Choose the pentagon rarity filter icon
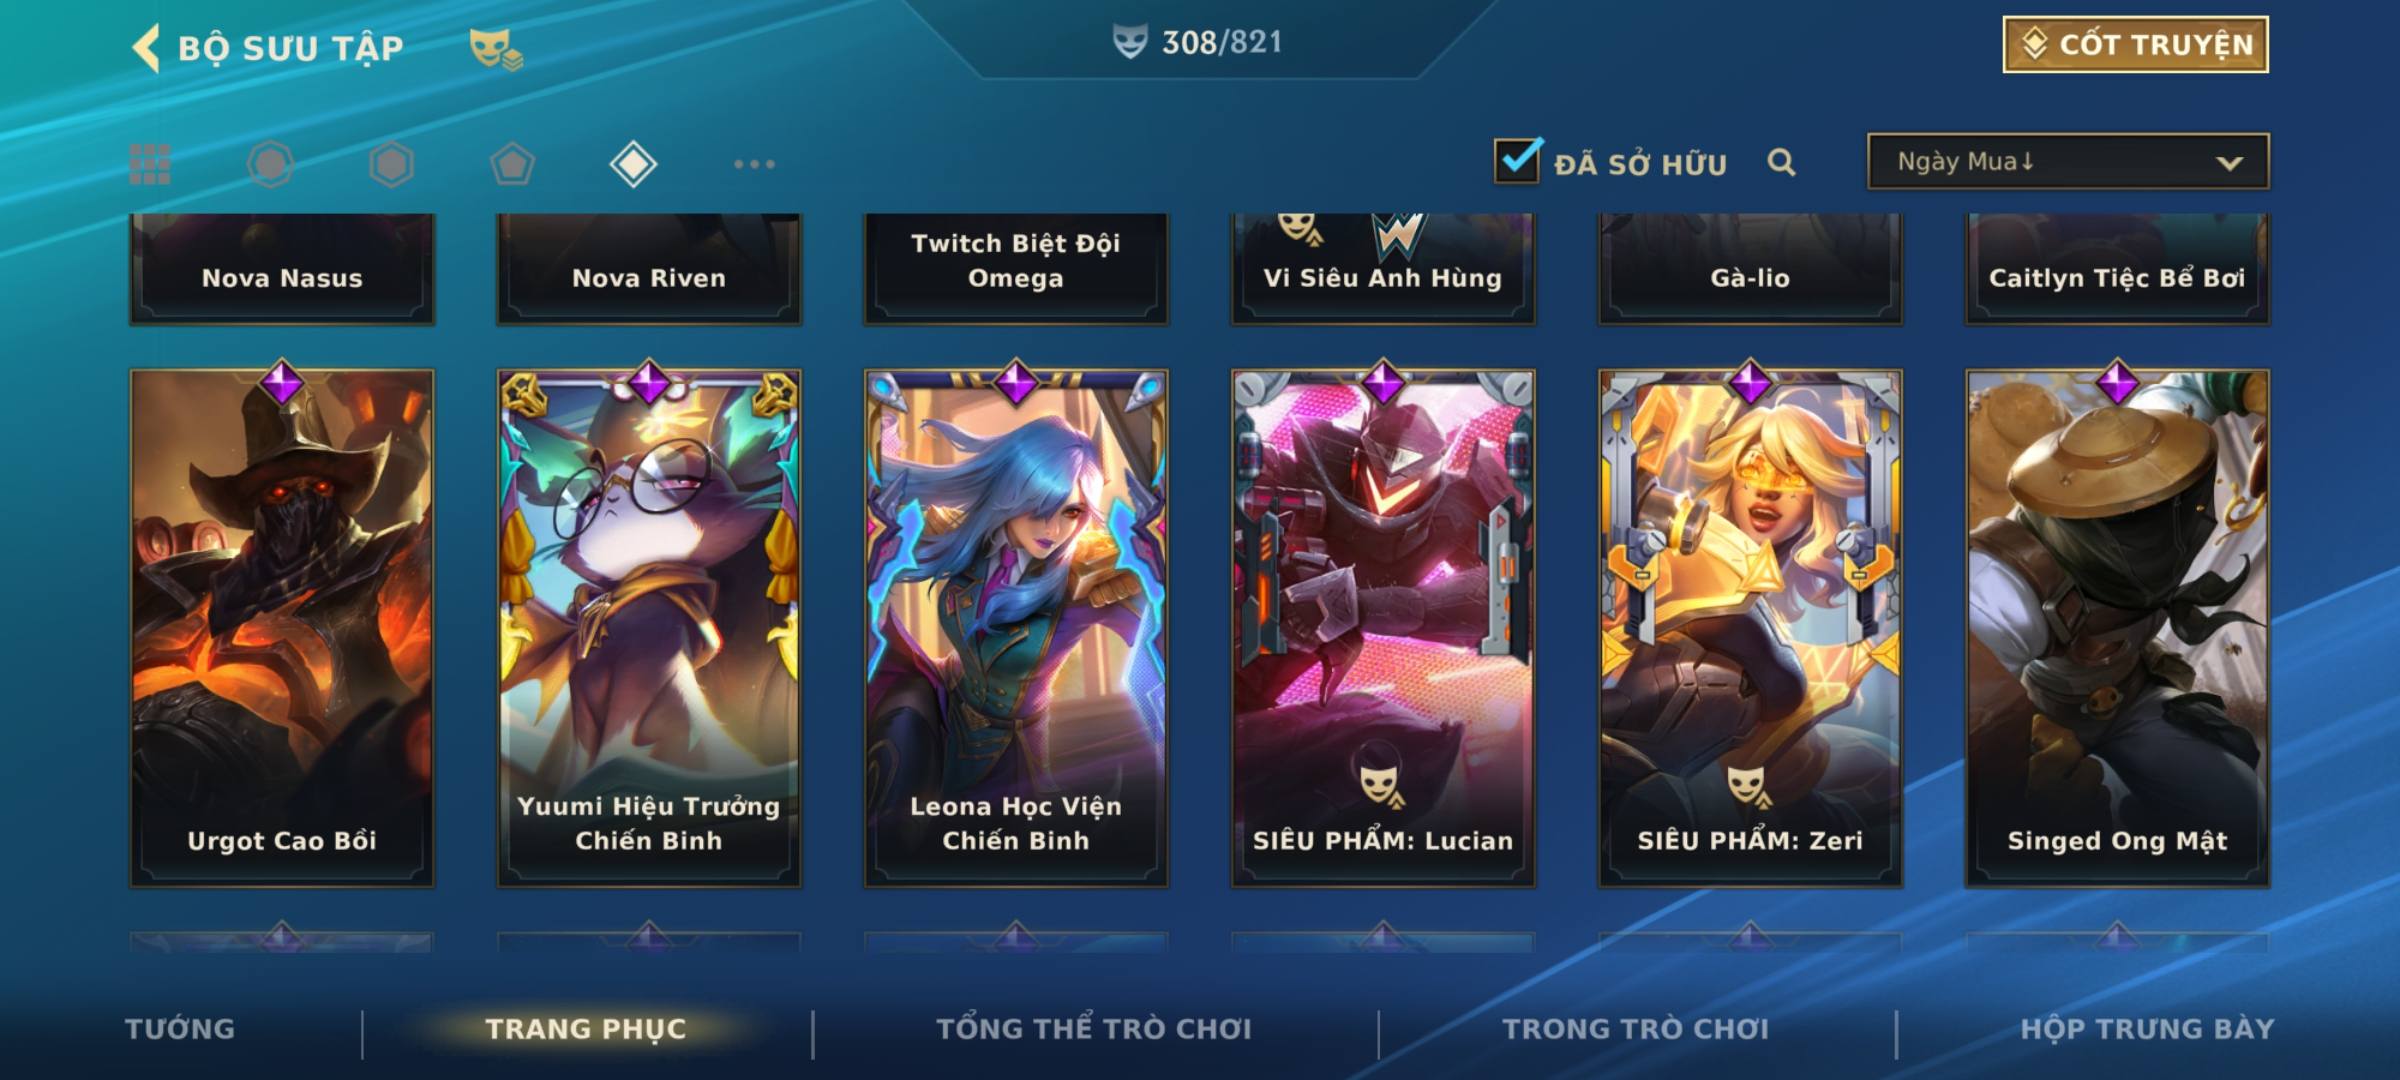 pos(512,164)
